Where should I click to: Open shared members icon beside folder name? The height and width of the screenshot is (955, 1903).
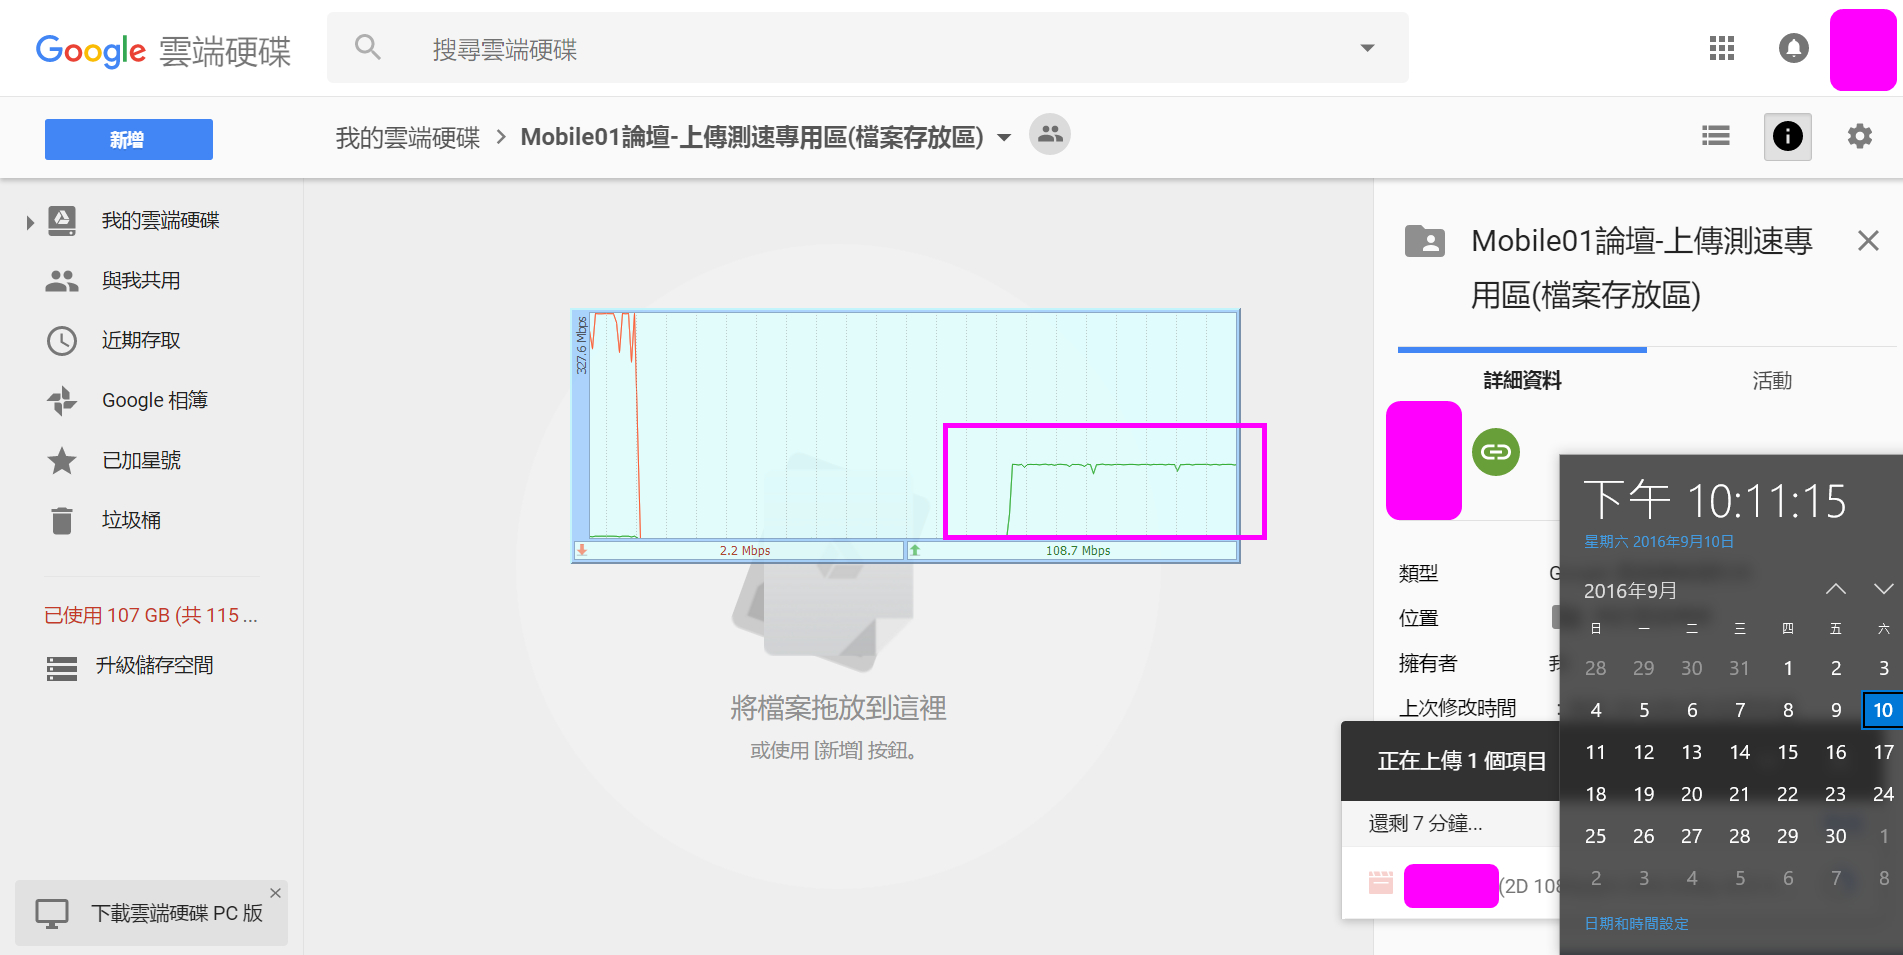pos(1050,134)
